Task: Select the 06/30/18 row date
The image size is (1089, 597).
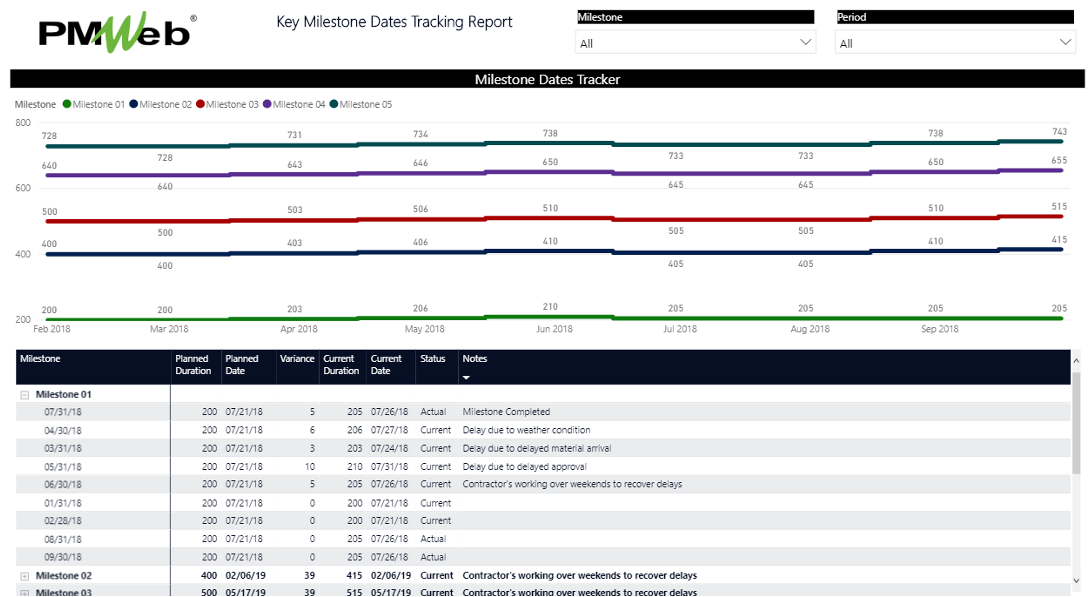Action: tap(63, 485)
